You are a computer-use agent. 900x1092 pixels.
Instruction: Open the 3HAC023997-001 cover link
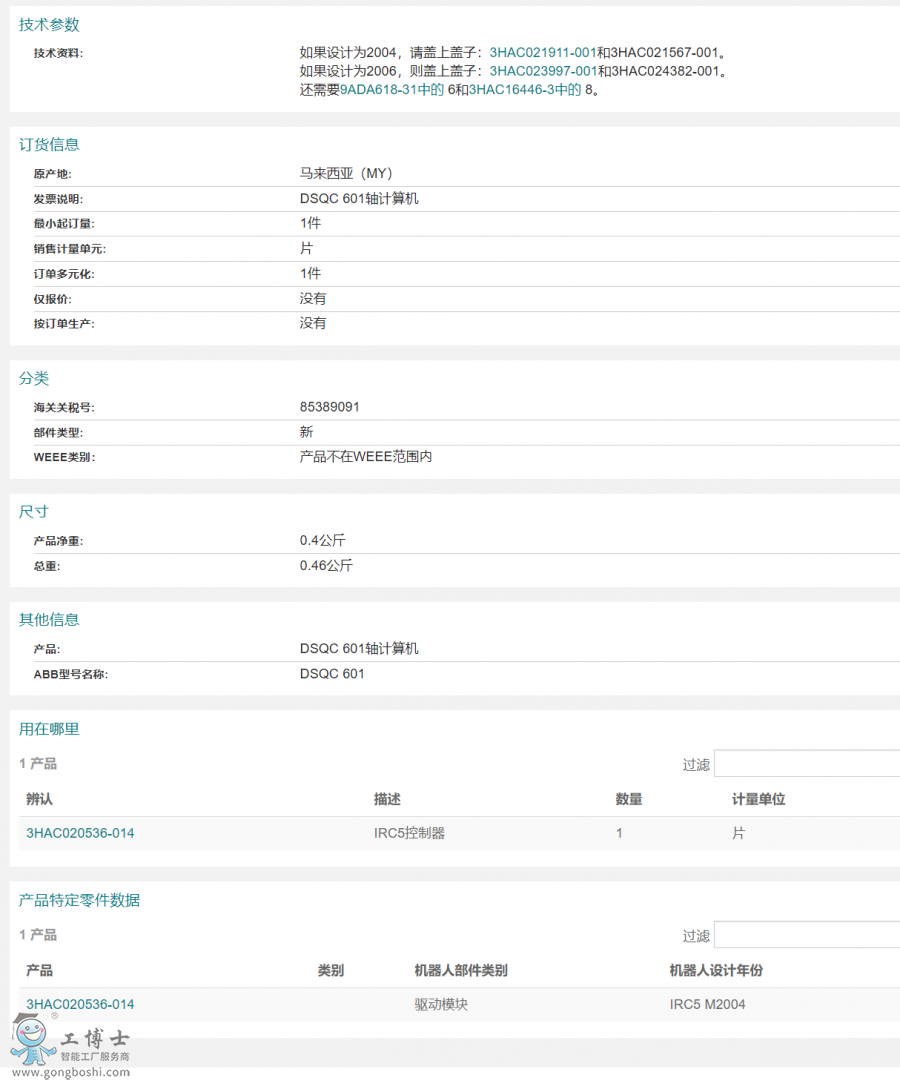point(543,71)
